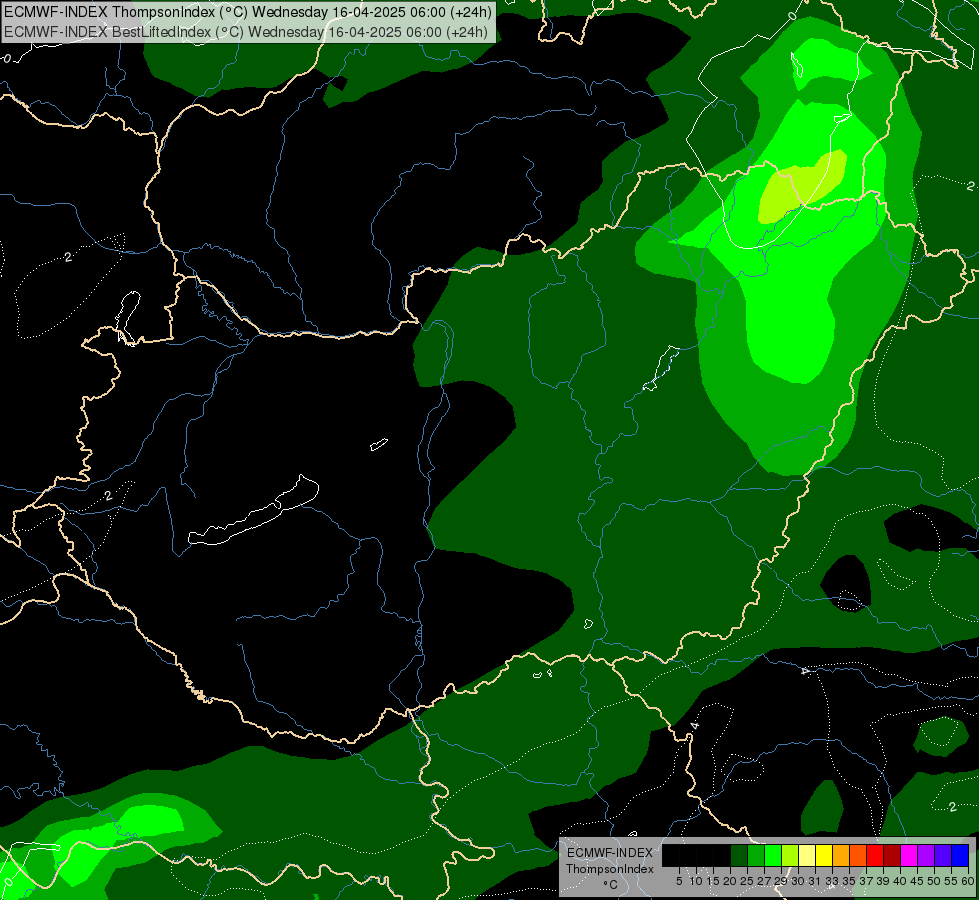The height and width of the screenshot is (900, 979).
Task: Pick the bright yellow 31–33 legend swatch
Action: click(824, 855)
